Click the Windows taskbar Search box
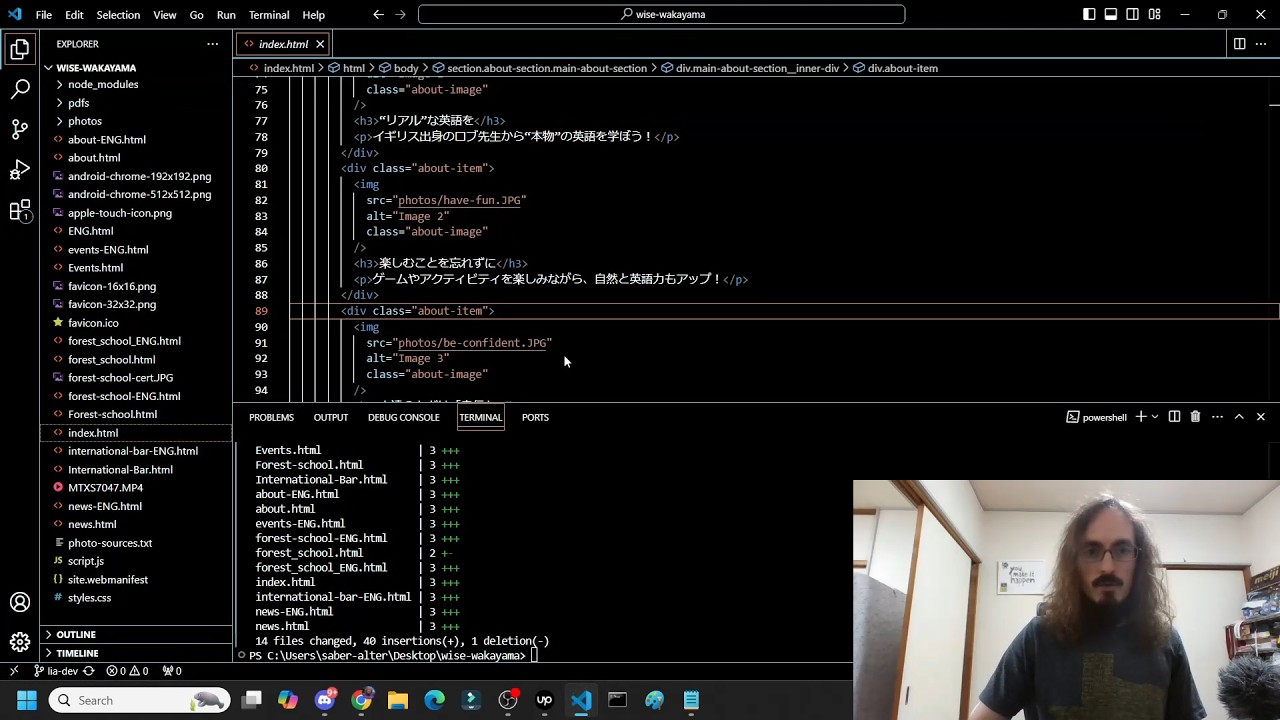The image size is (1280, 720). [139, 700]
